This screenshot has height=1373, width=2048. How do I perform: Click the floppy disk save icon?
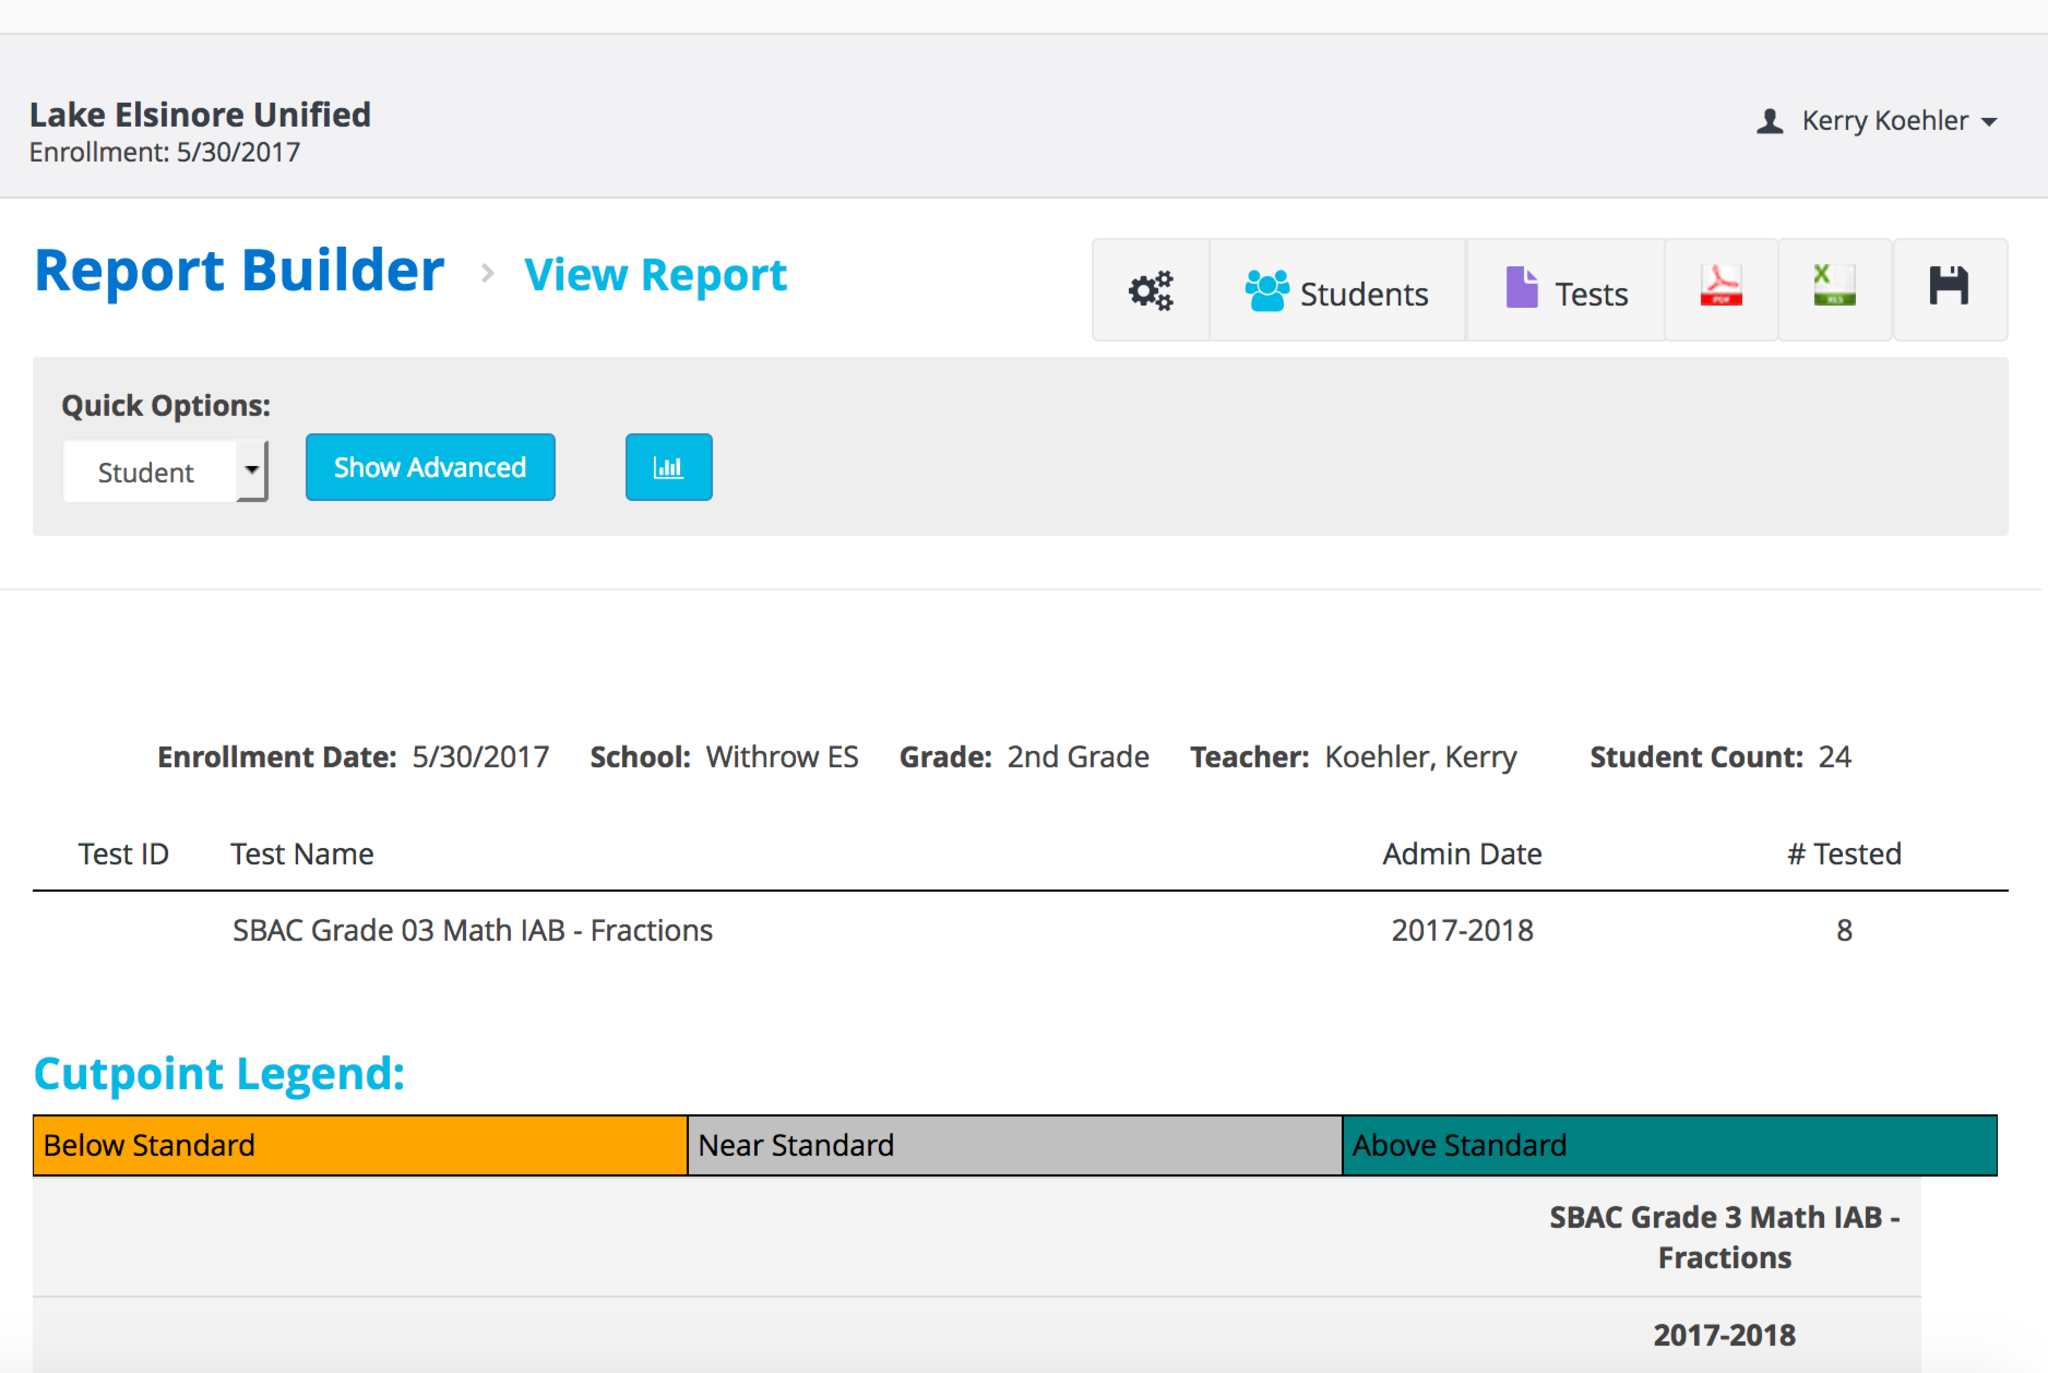pyautogui.click(x=1948, y=288)
